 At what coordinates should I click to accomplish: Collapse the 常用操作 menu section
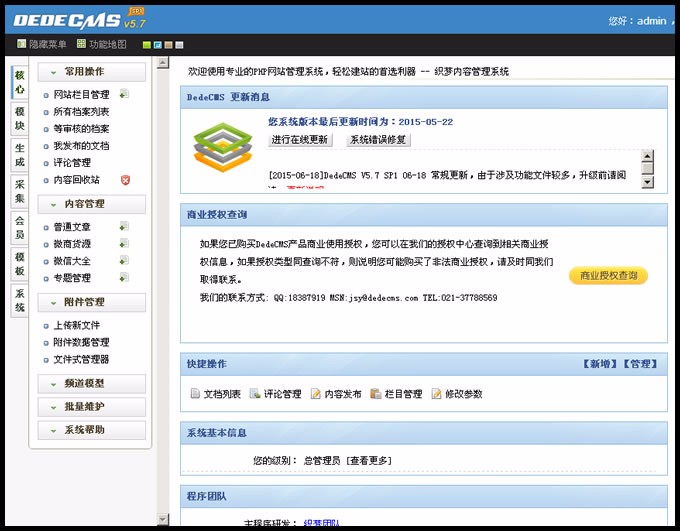[x=92, y=72]
